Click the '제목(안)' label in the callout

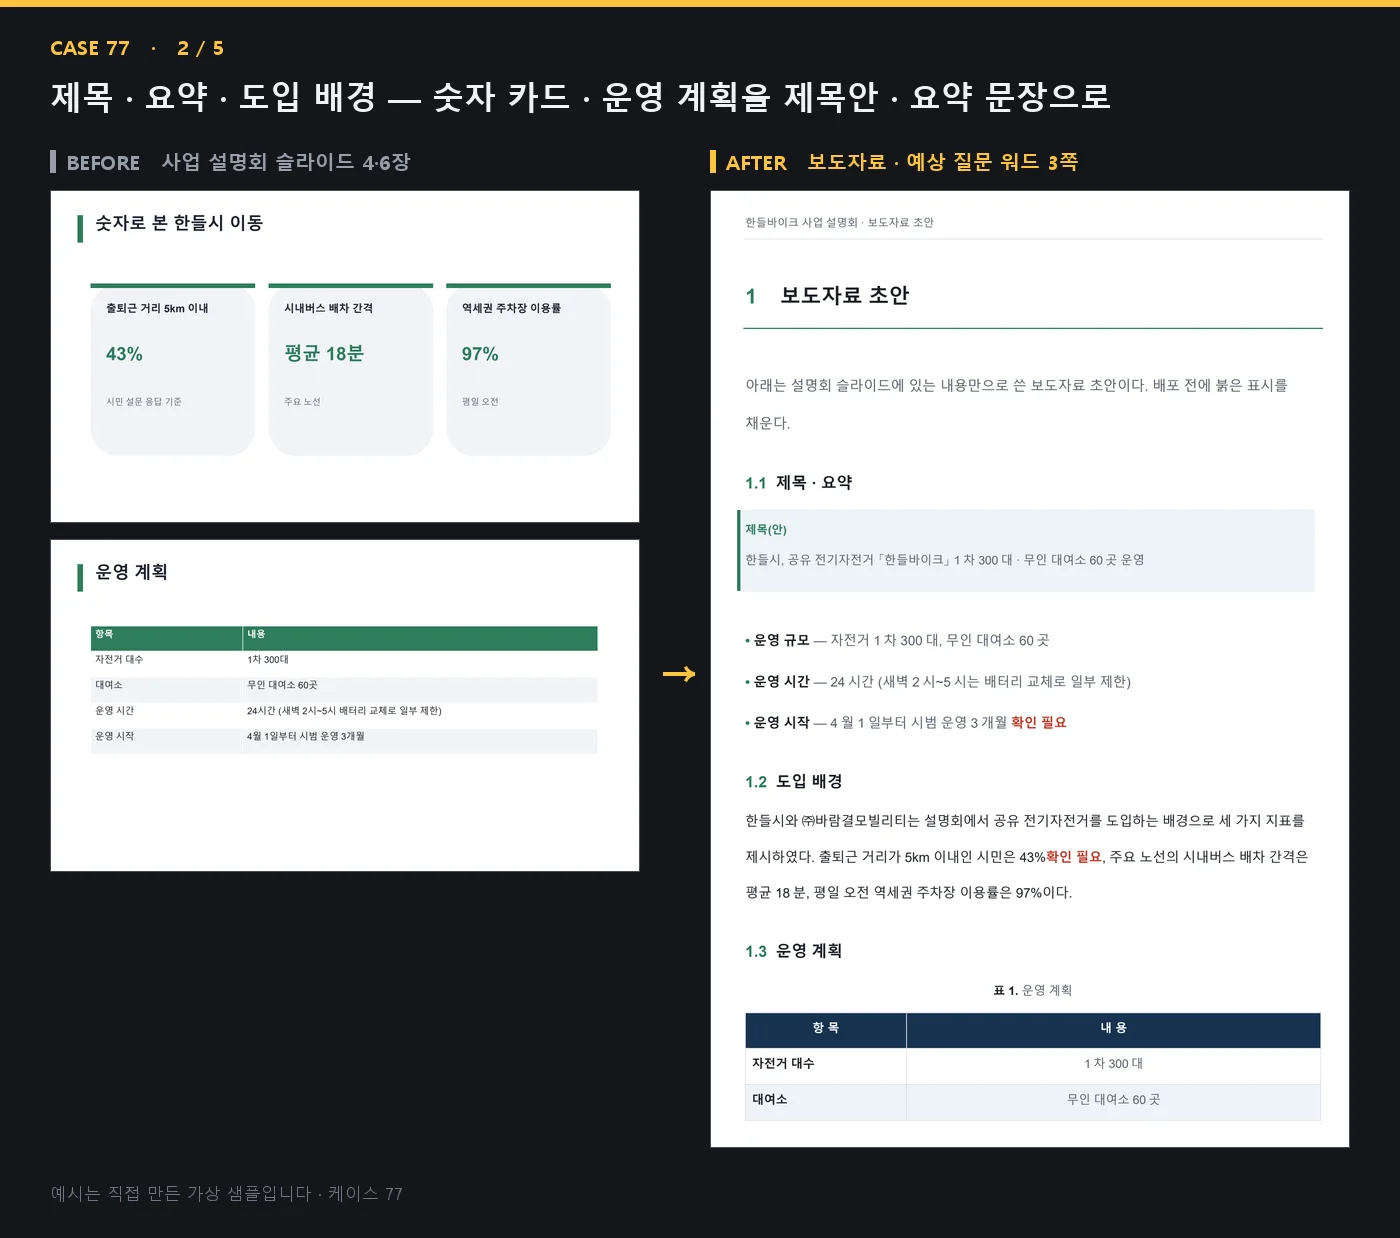[766, 530]
